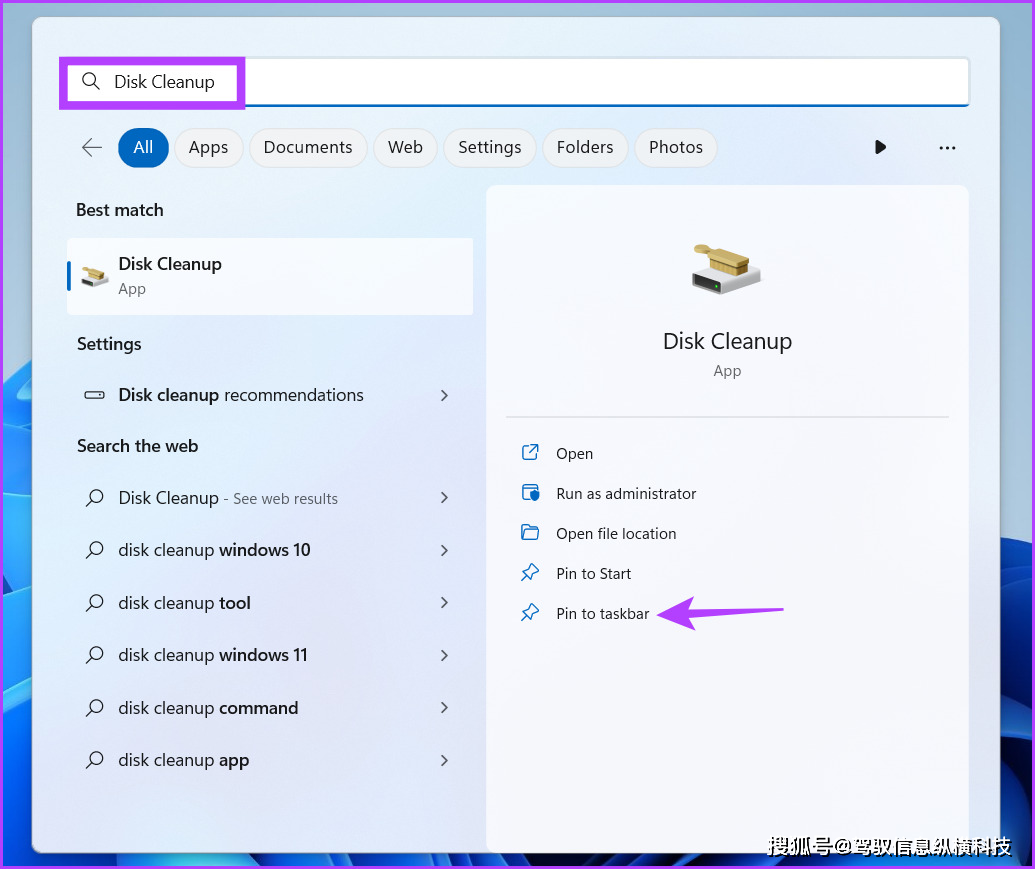Open Disk cleanup recommendations setting
This screenshot has width=1035, height=869.
pyautogui.click(x=270, y=395)
